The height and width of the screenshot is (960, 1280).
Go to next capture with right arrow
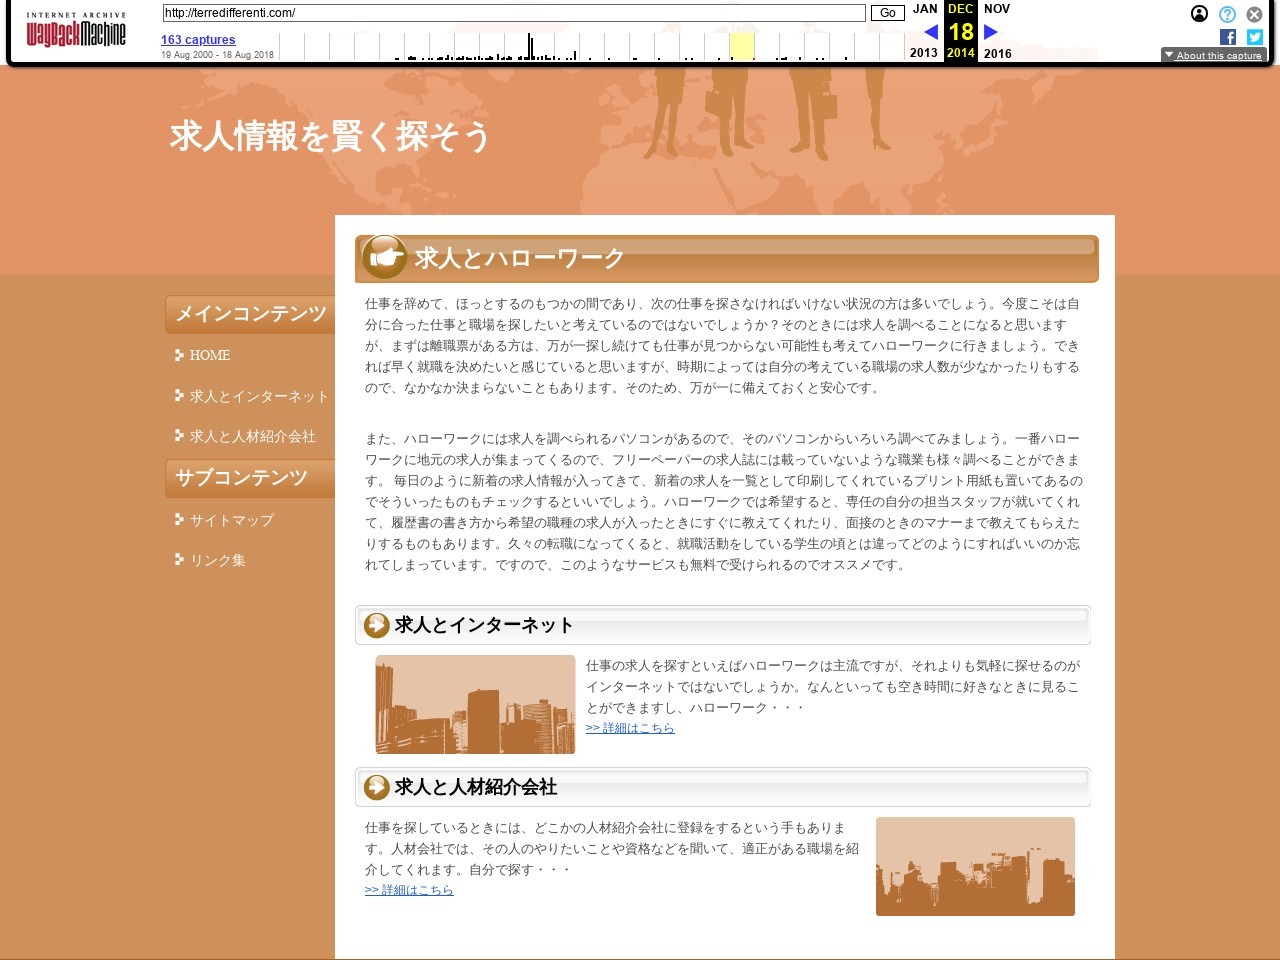click(x=991, y=32)
